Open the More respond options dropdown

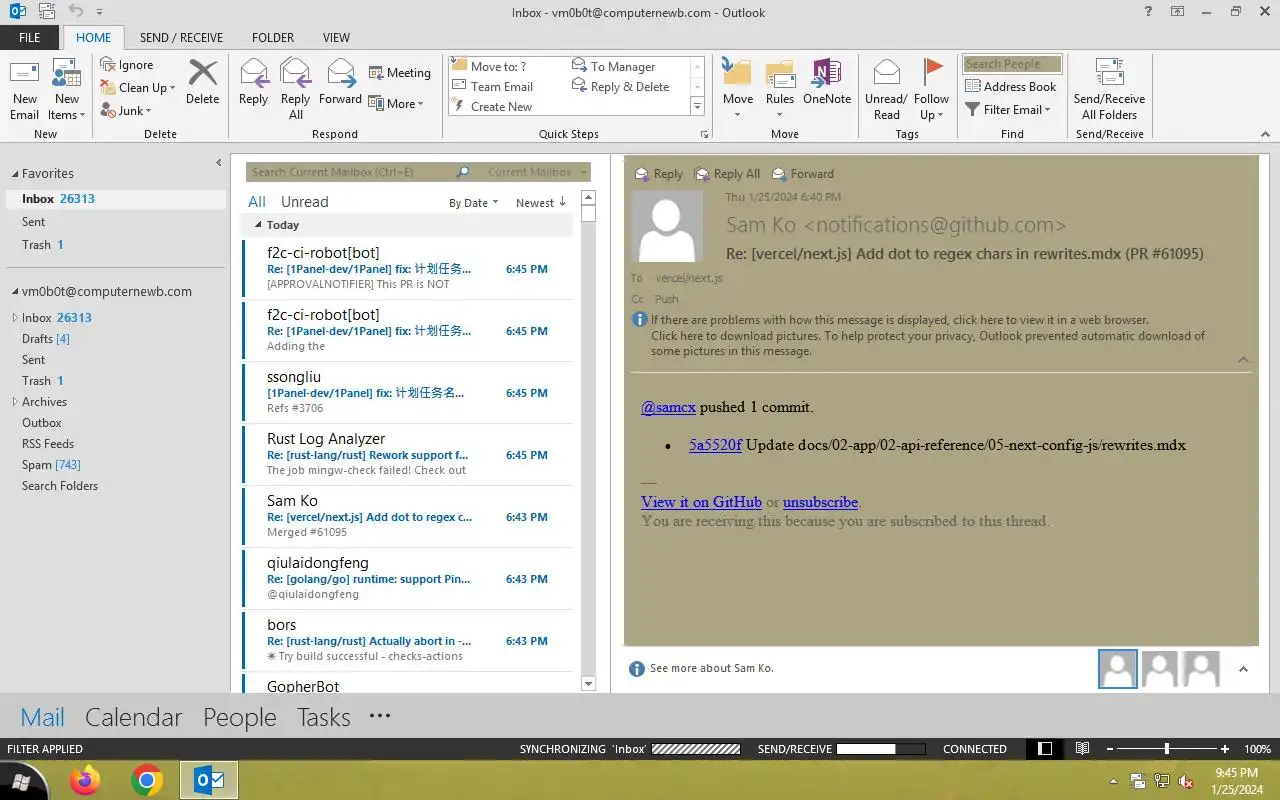click(396, 103)
